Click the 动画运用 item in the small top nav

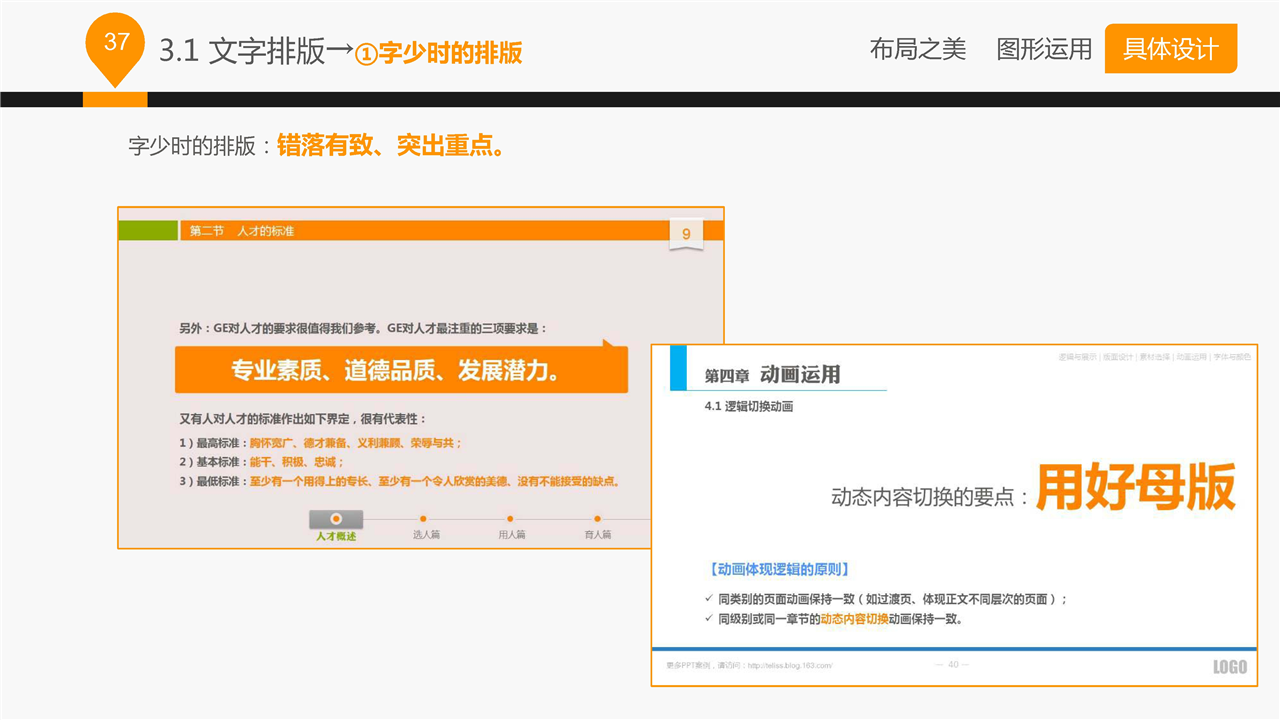click(x=1190, y=357)
